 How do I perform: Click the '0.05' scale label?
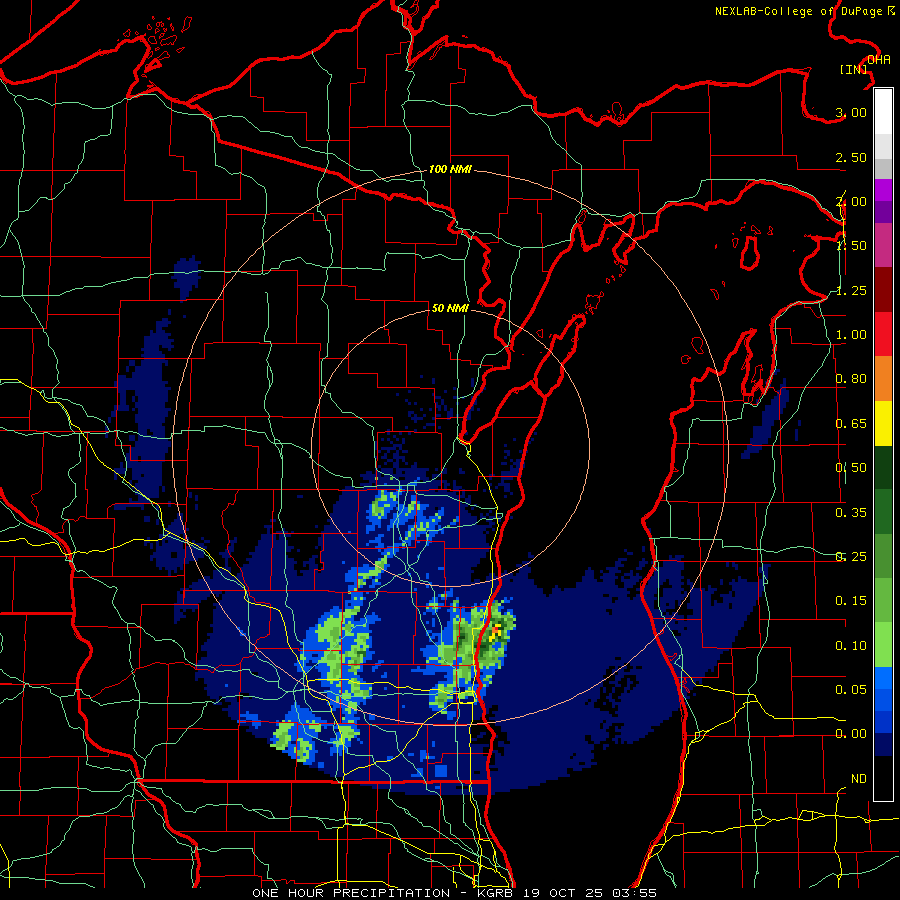(851, 690)
